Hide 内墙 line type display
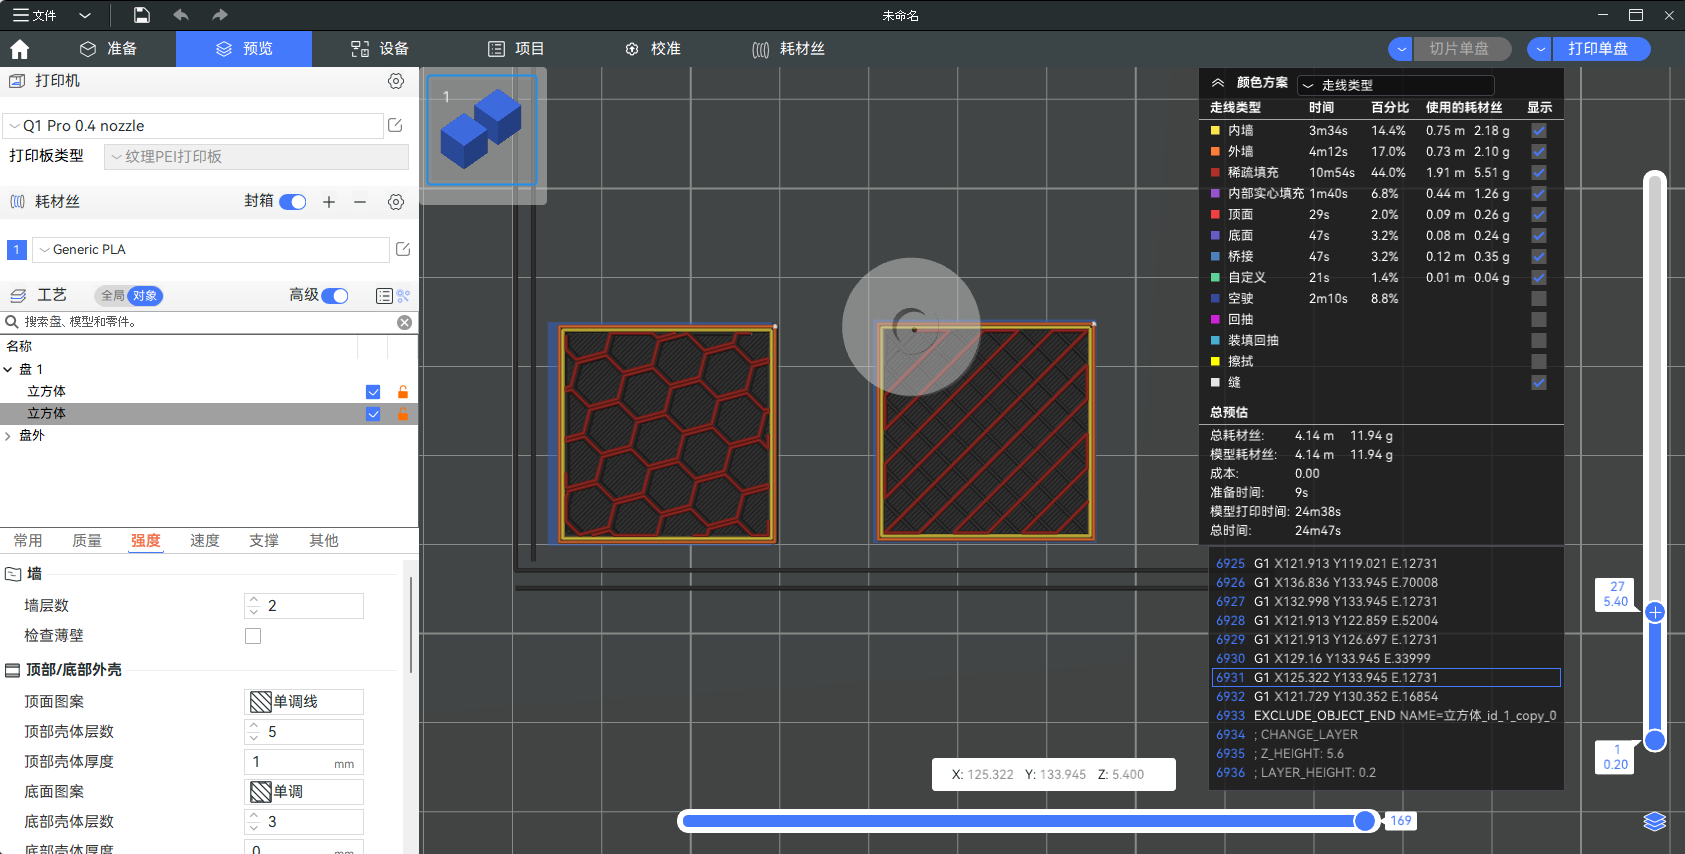The width and height of the screenshot is (1685, 854). point(1539,131)
